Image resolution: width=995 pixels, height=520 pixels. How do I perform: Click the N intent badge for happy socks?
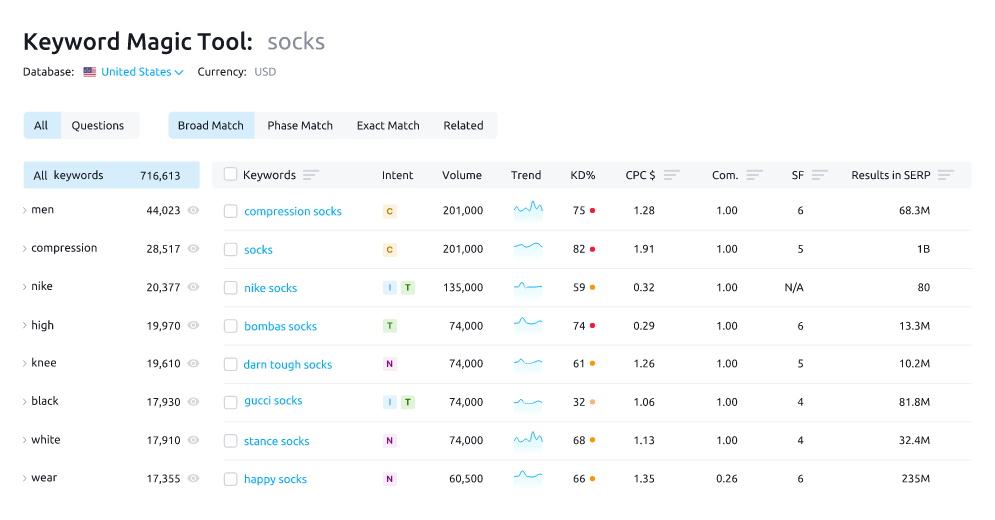[390, 479]
